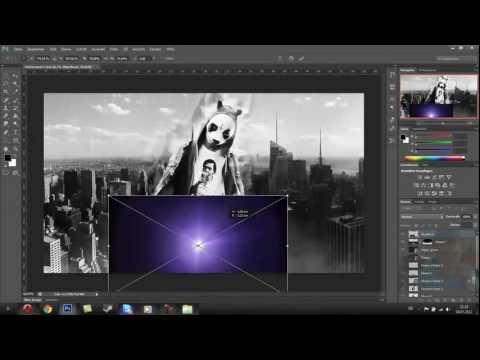Open the layer opacity value field
Image resolution: width=480 pixels, height=360 pixels.
(467, 217)
